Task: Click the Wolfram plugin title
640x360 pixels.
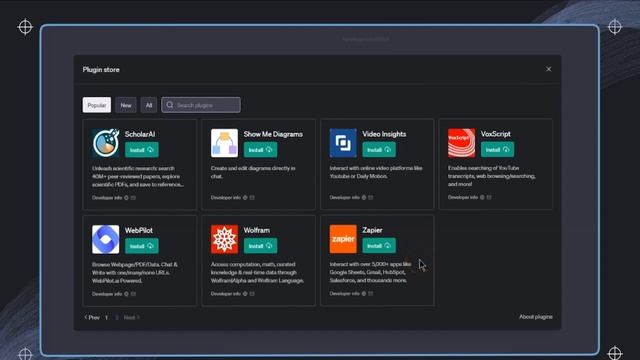Action: tap(257, 230)
